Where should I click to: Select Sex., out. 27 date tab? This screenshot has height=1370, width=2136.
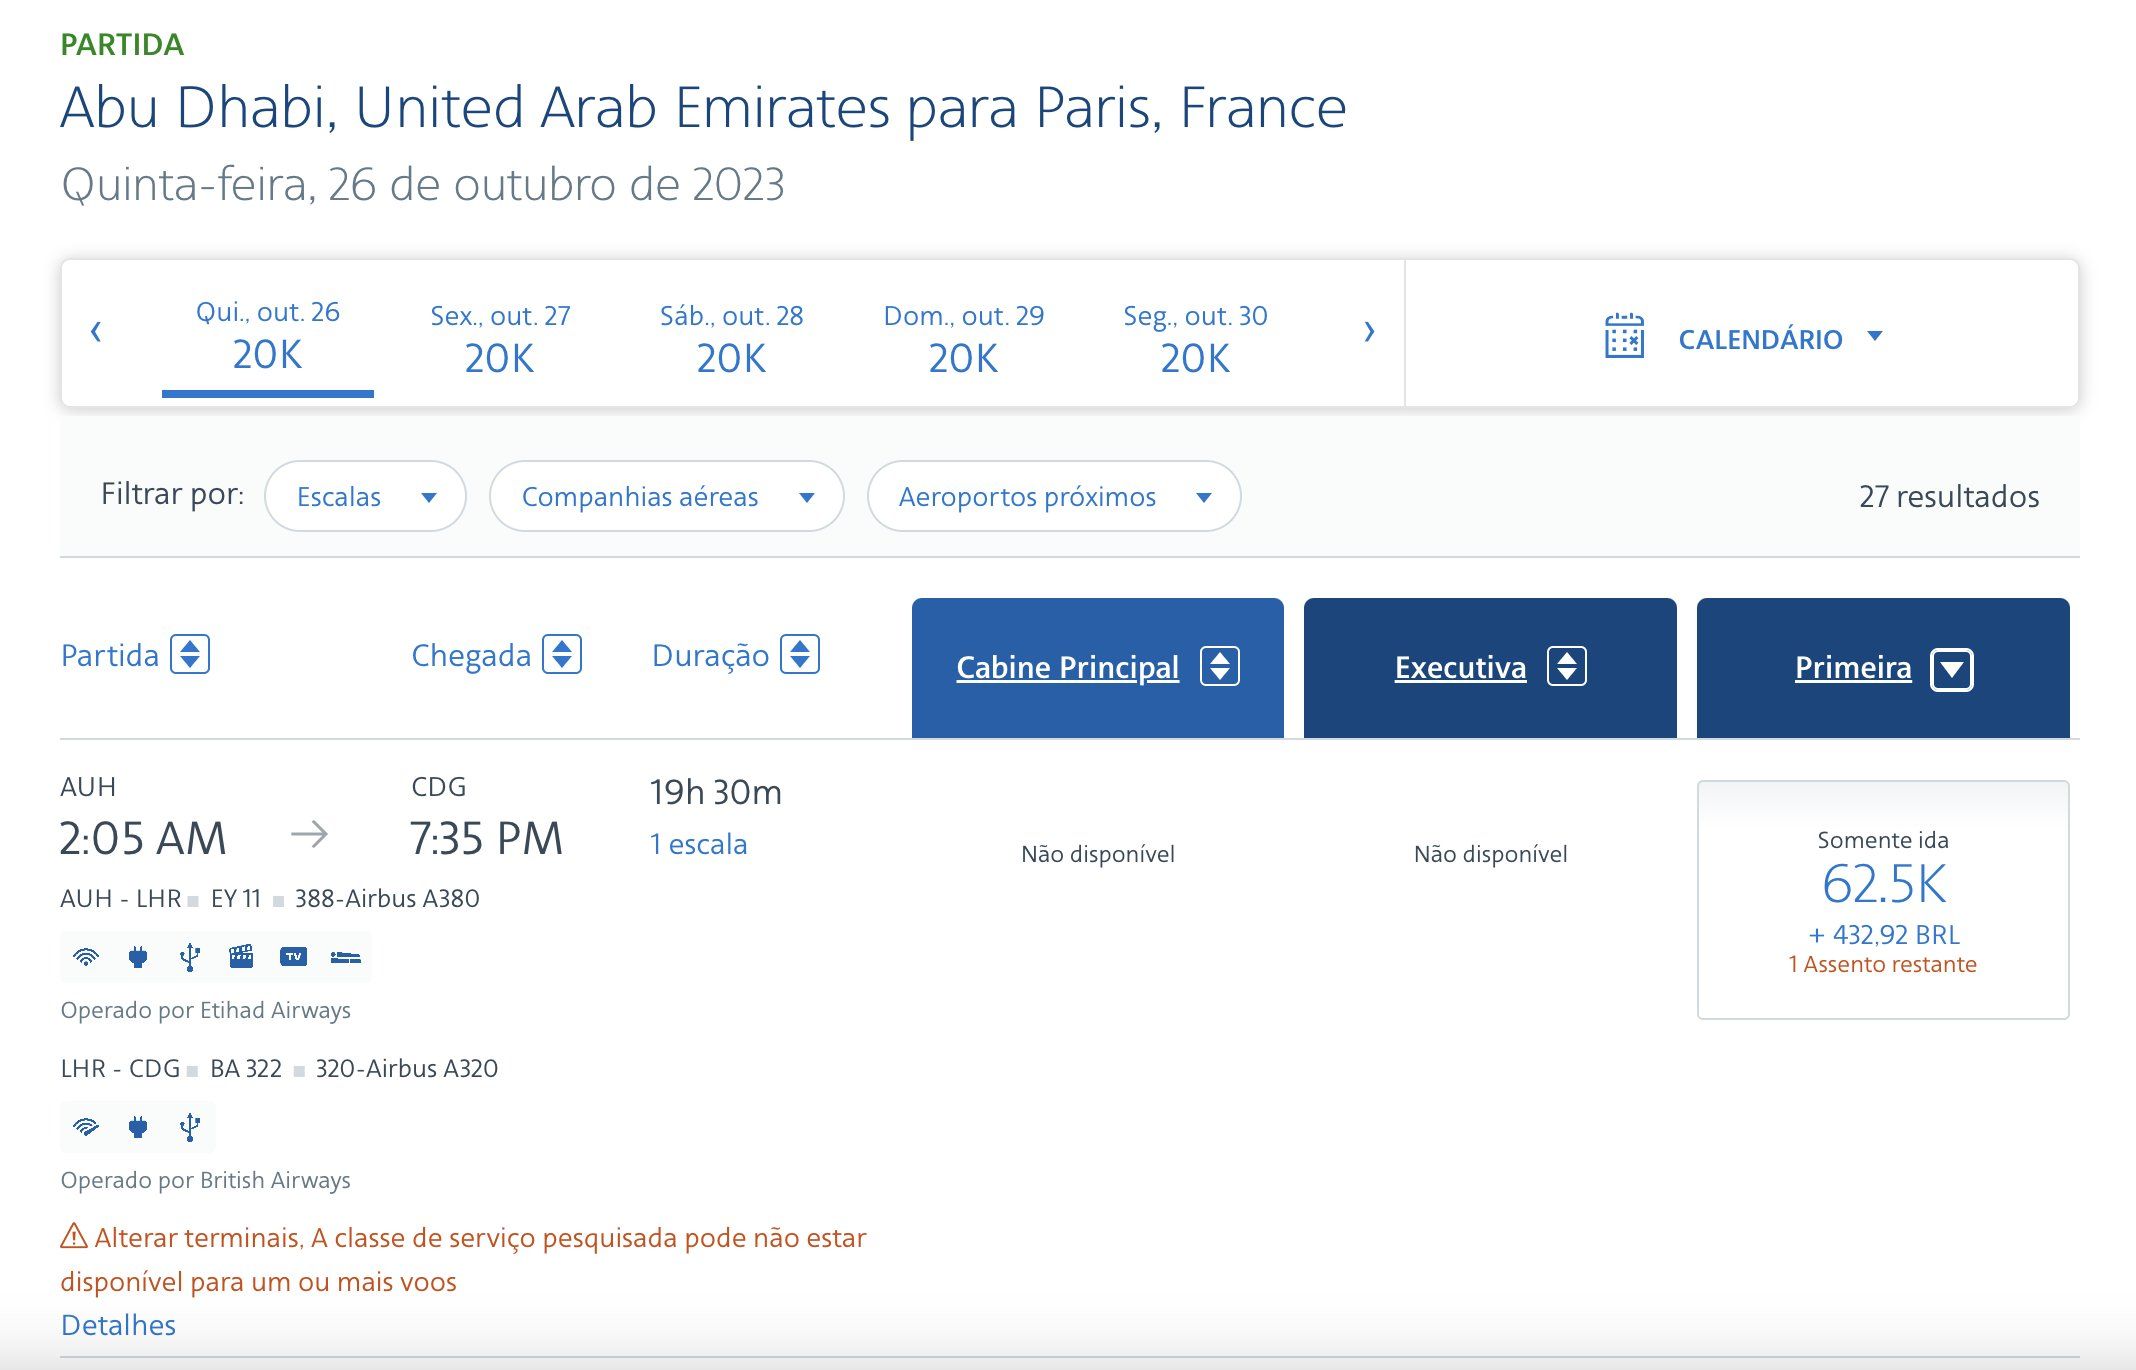[x=500, y=340]
